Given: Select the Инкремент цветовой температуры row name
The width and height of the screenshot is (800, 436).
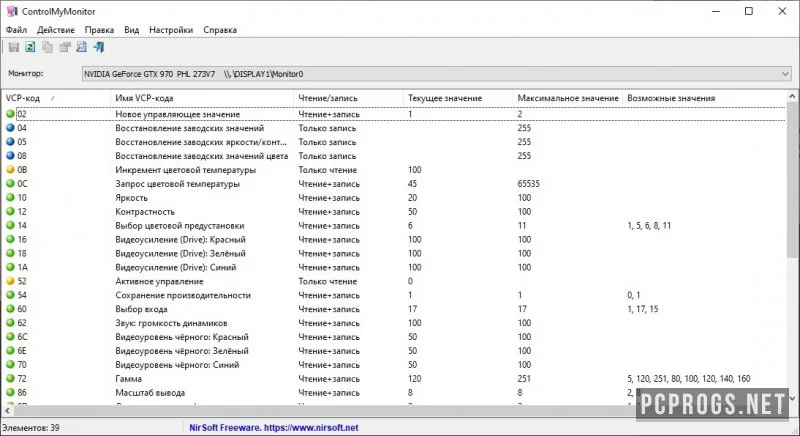Looking at the screenshot, I should (186, 170).
